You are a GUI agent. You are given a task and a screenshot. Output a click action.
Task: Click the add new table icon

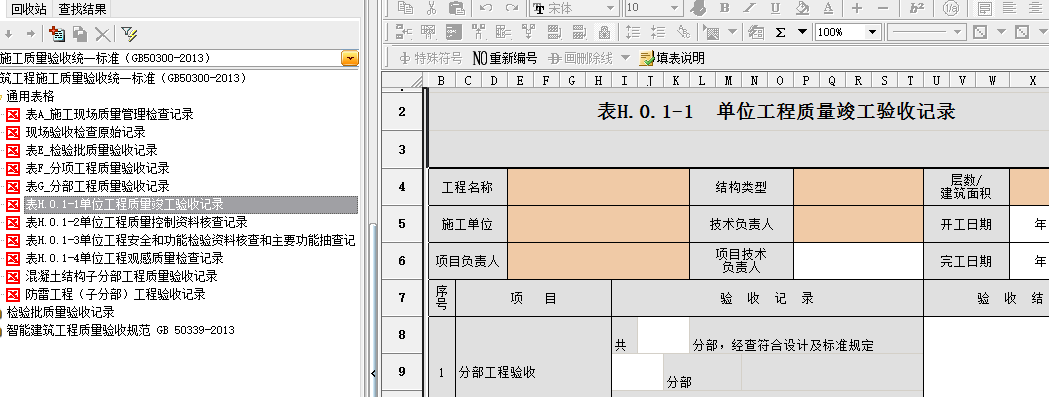click(58, 33)
